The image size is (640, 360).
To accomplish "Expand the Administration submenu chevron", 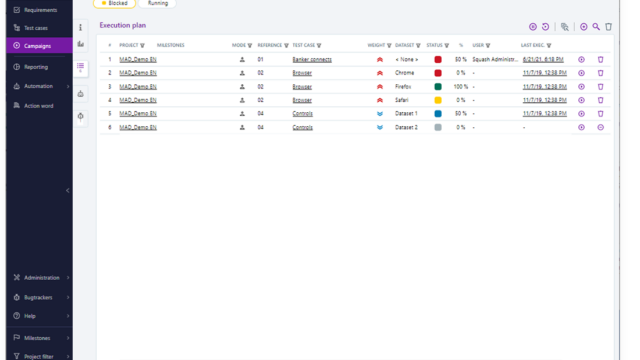I will coord(68,278).
